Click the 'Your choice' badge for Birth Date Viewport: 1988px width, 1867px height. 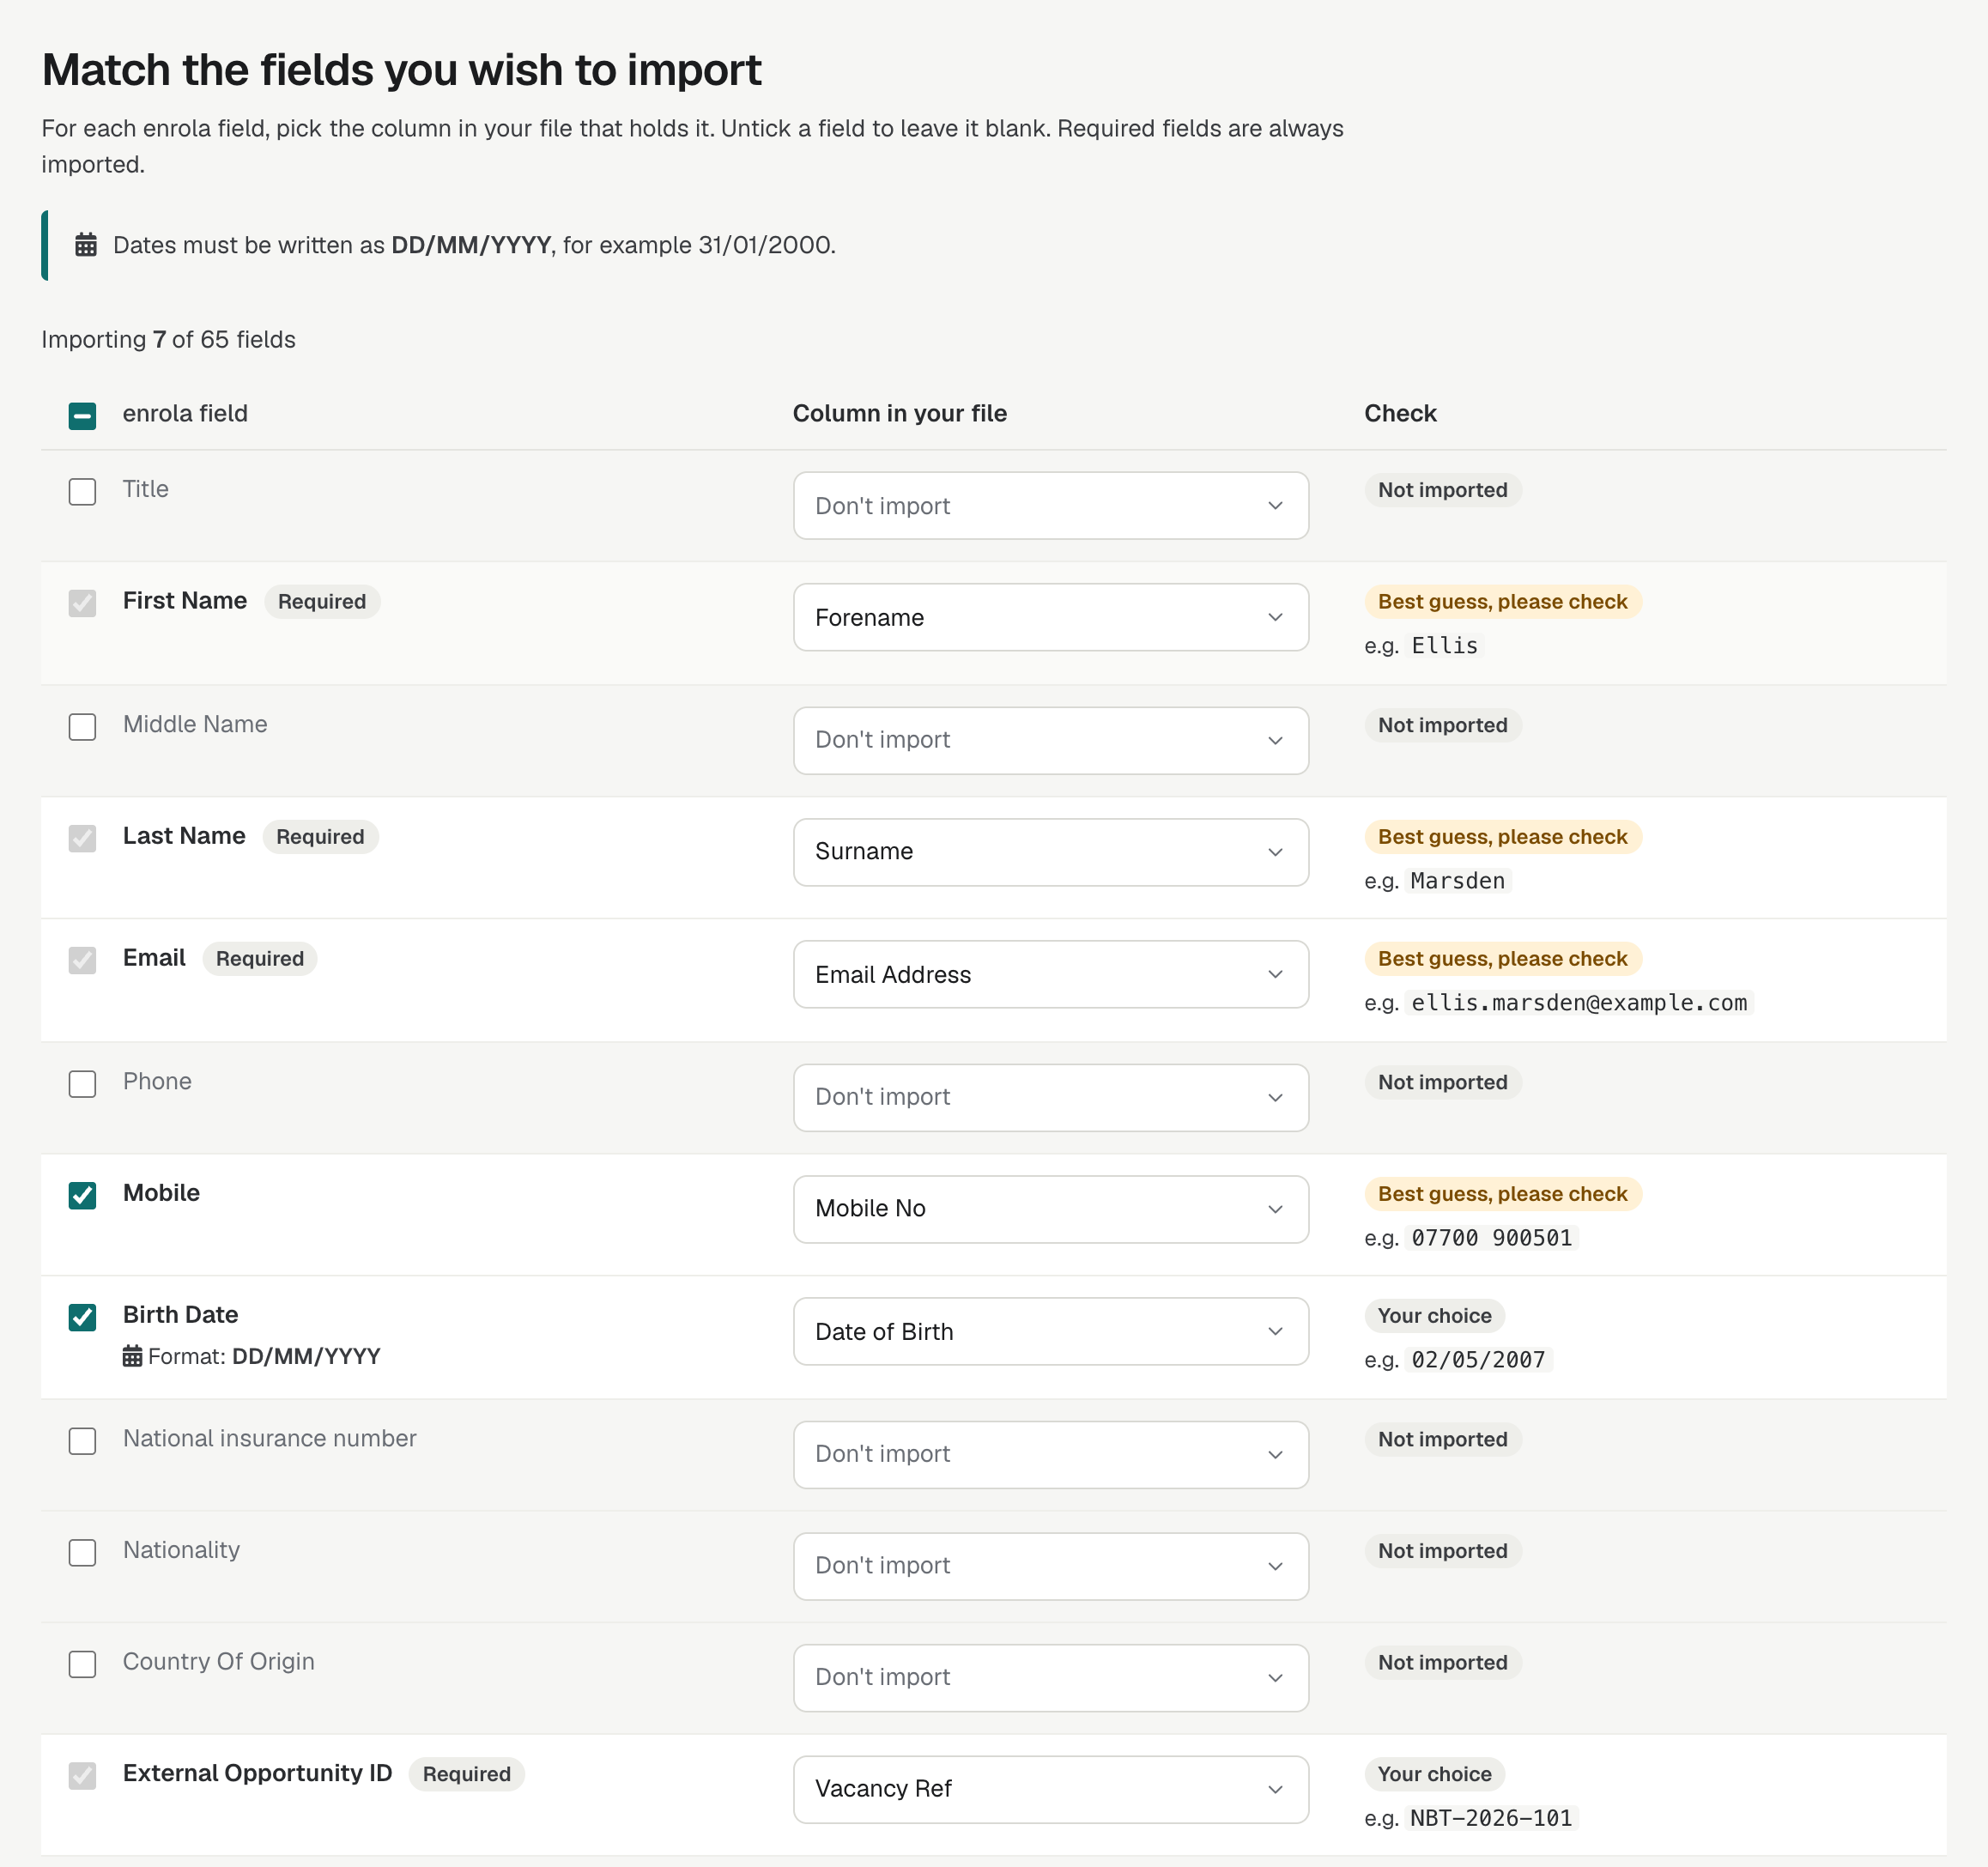pos(1434,1316)
